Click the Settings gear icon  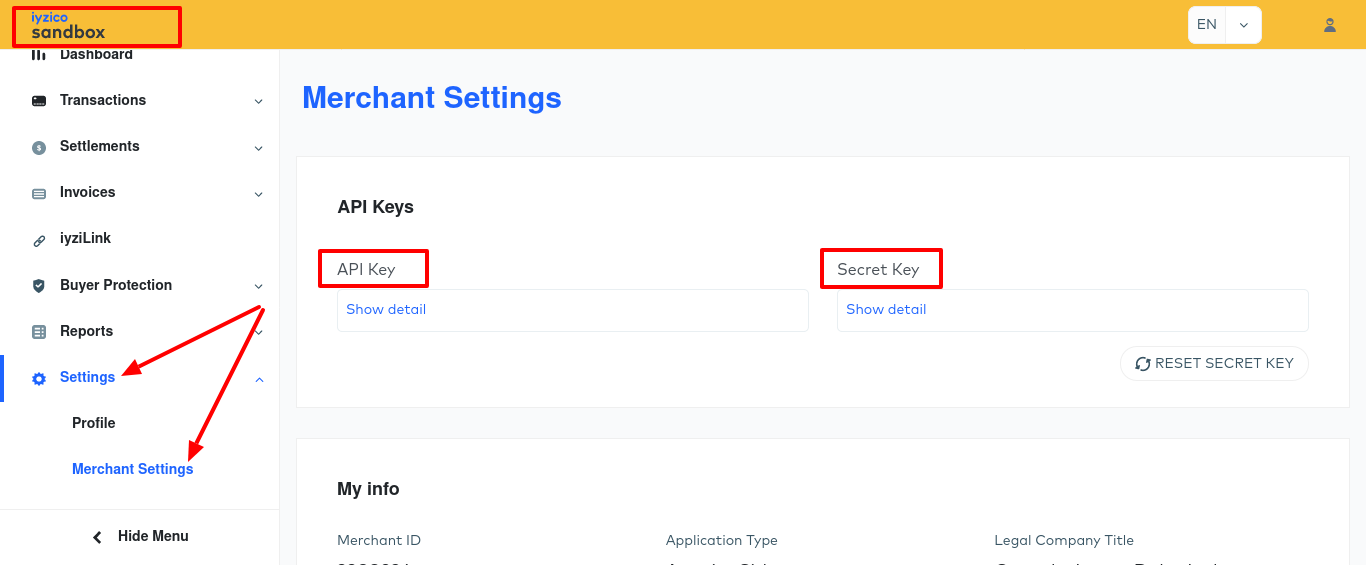click(39, 379)
